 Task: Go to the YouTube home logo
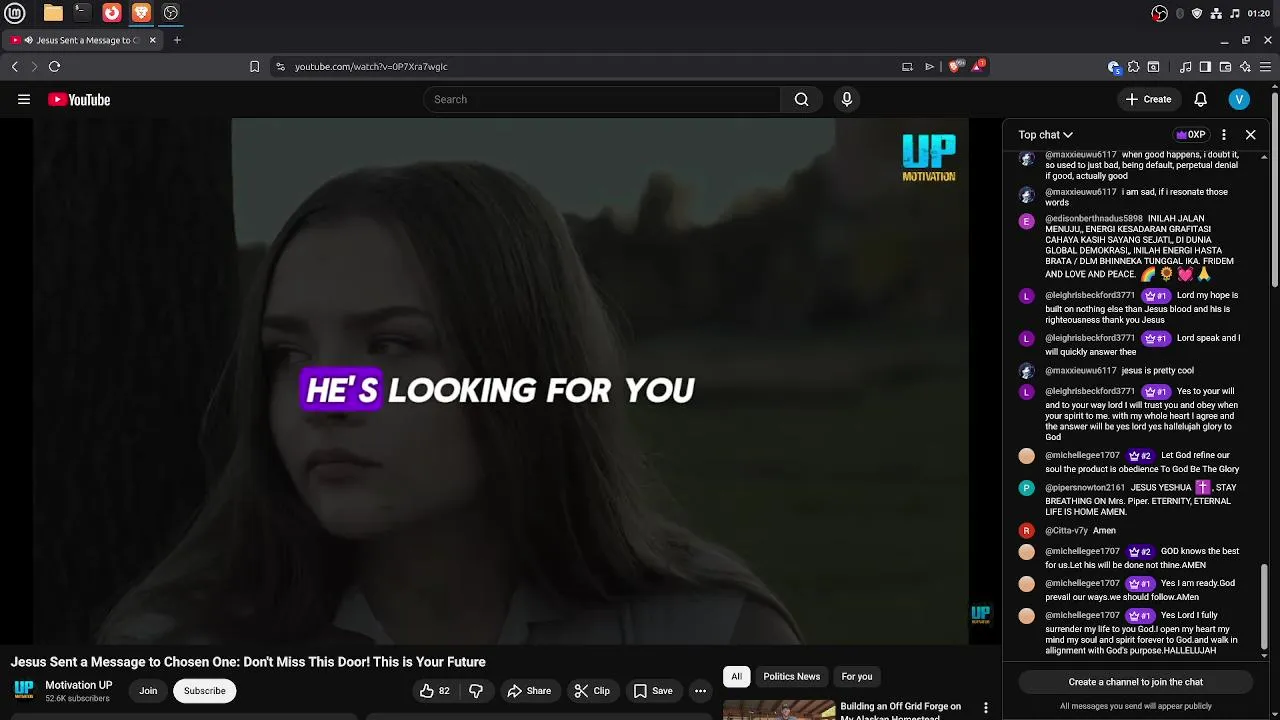pos(79,99)
